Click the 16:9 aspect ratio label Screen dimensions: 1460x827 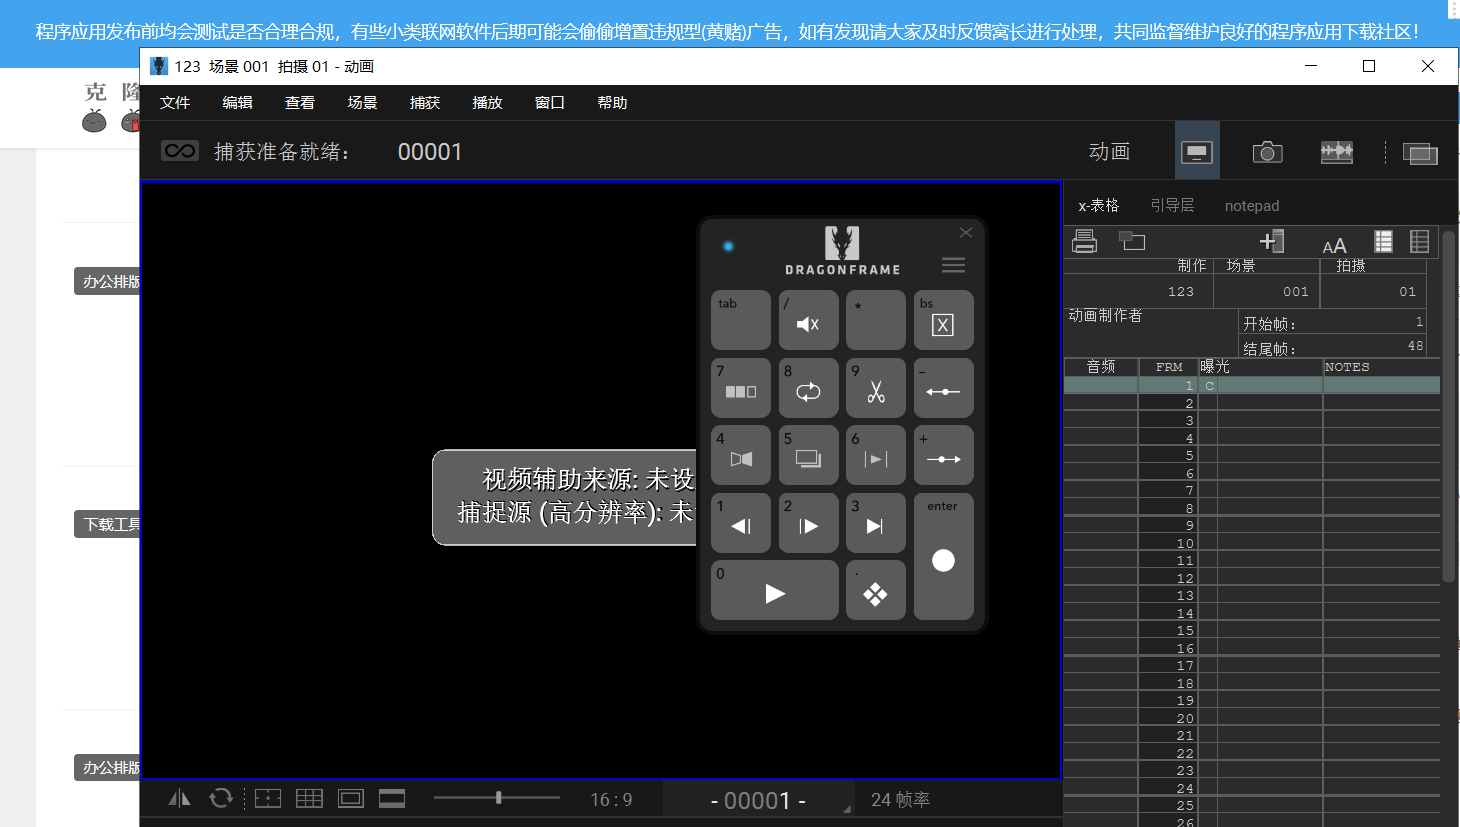tap(611, 800)
